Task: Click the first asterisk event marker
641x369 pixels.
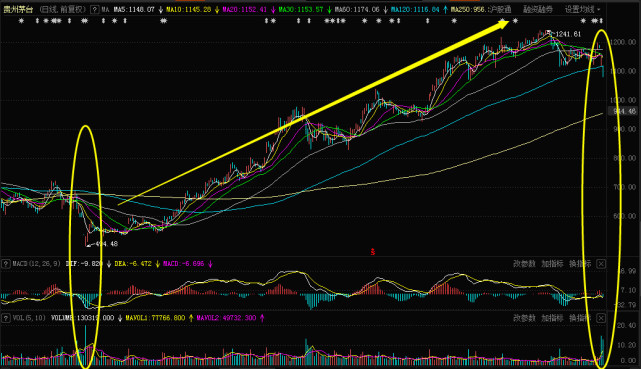Action: [x=21, y=21]
